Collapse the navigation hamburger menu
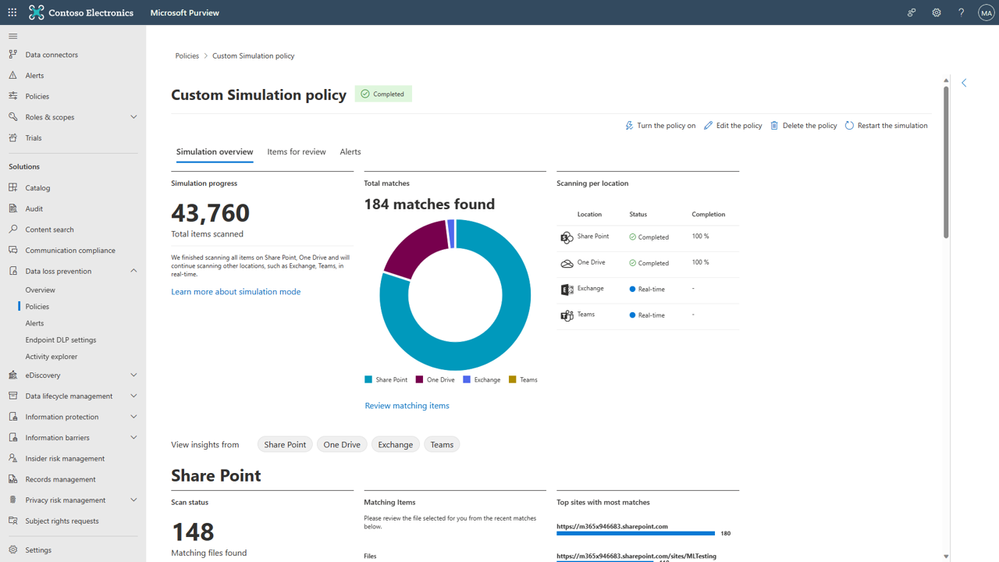Viewport: 999px width, 562px height. [13, 36]
